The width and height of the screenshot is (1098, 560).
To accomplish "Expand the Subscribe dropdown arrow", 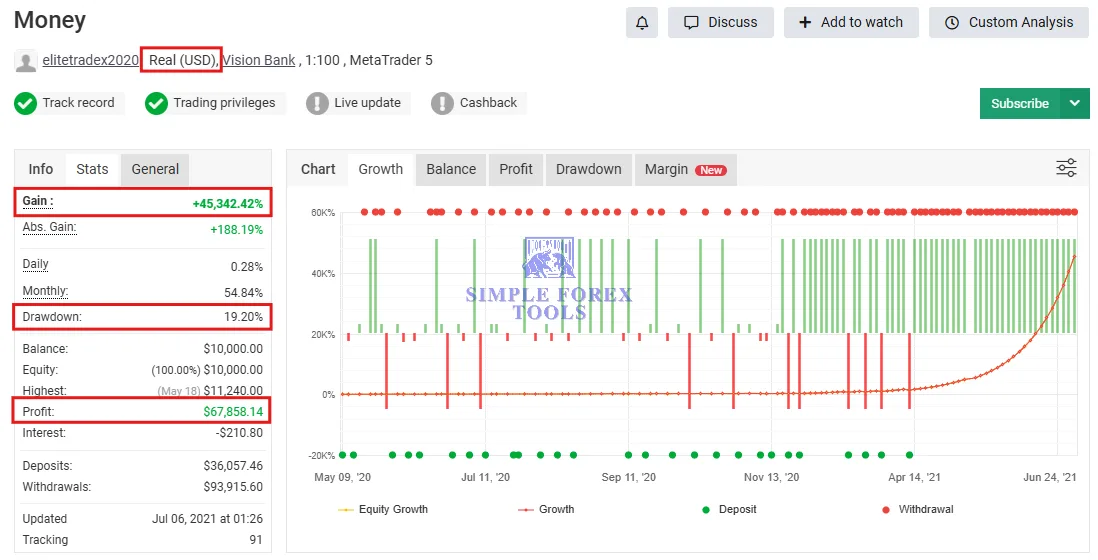I will (1075, 103).
